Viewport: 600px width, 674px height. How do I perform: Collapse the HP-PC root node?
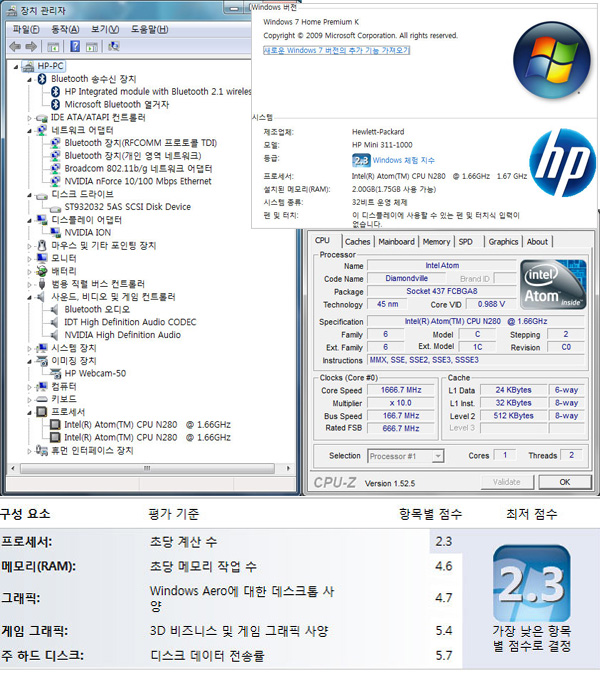[x=16, y=67]
